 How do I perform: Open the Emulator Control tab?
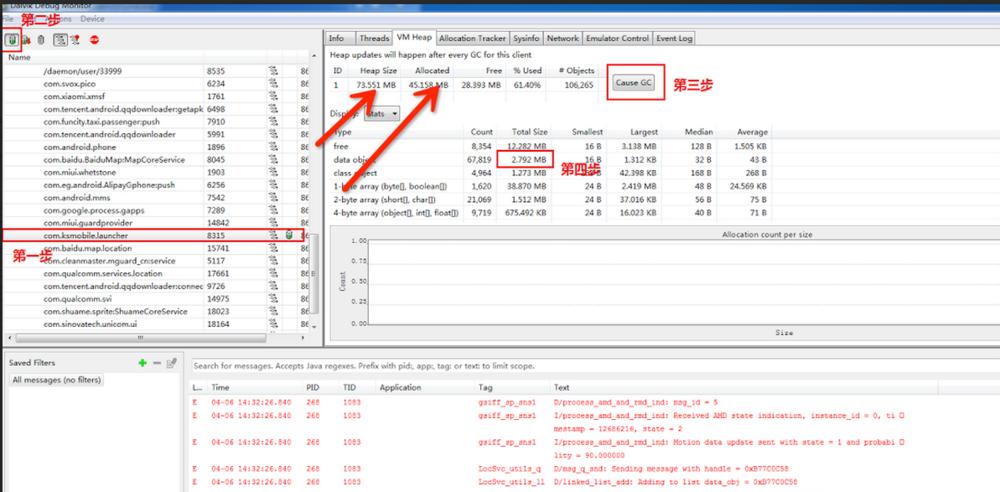click(x=617, y=38)
